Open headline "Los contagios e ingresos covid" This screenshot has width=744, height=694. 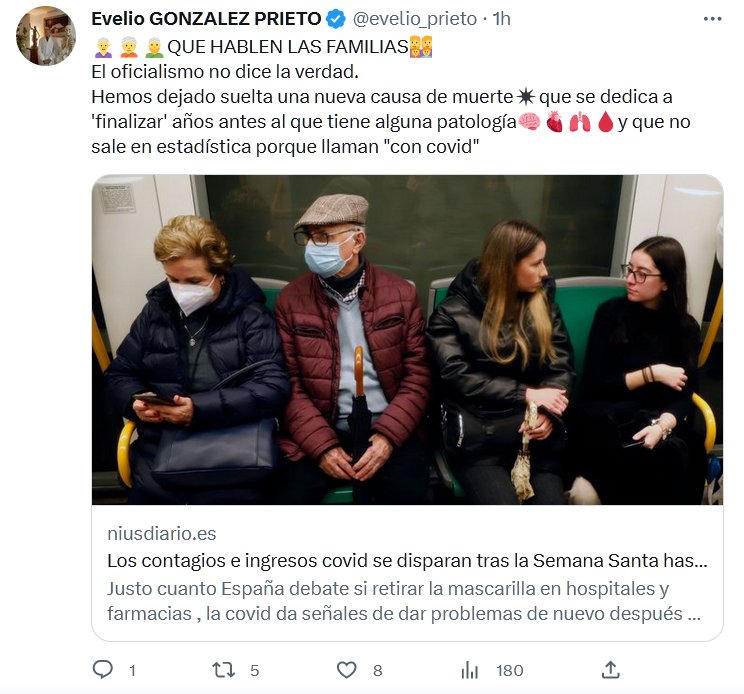(x=407, y=560)
